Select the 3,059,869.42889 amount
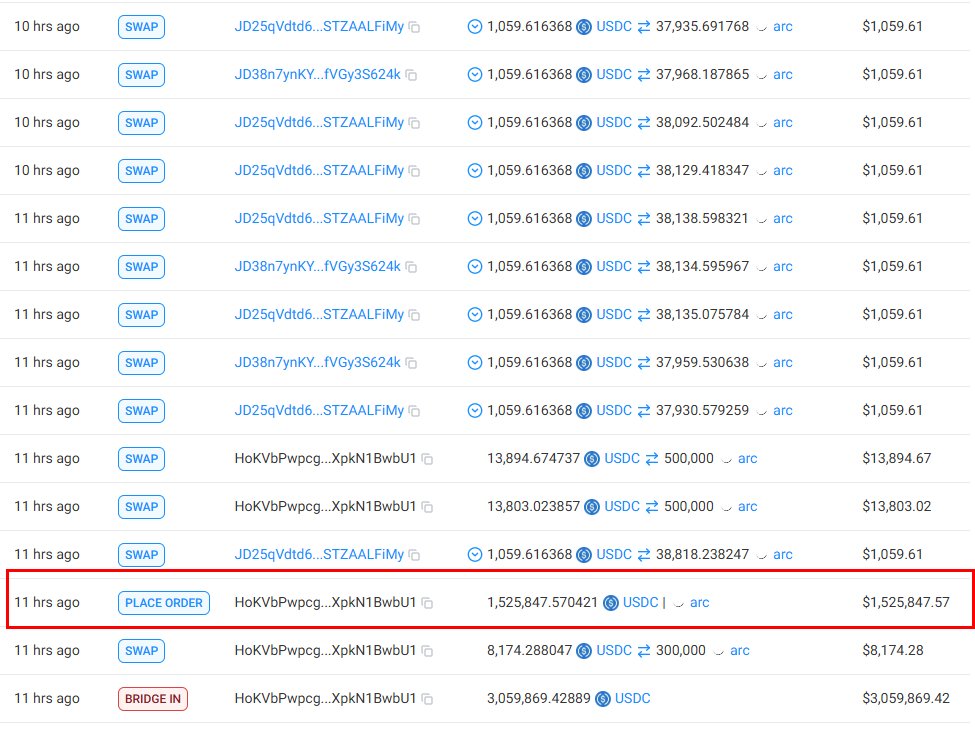Viewport: 975px width, 733px height. click(x=538, y=699)
